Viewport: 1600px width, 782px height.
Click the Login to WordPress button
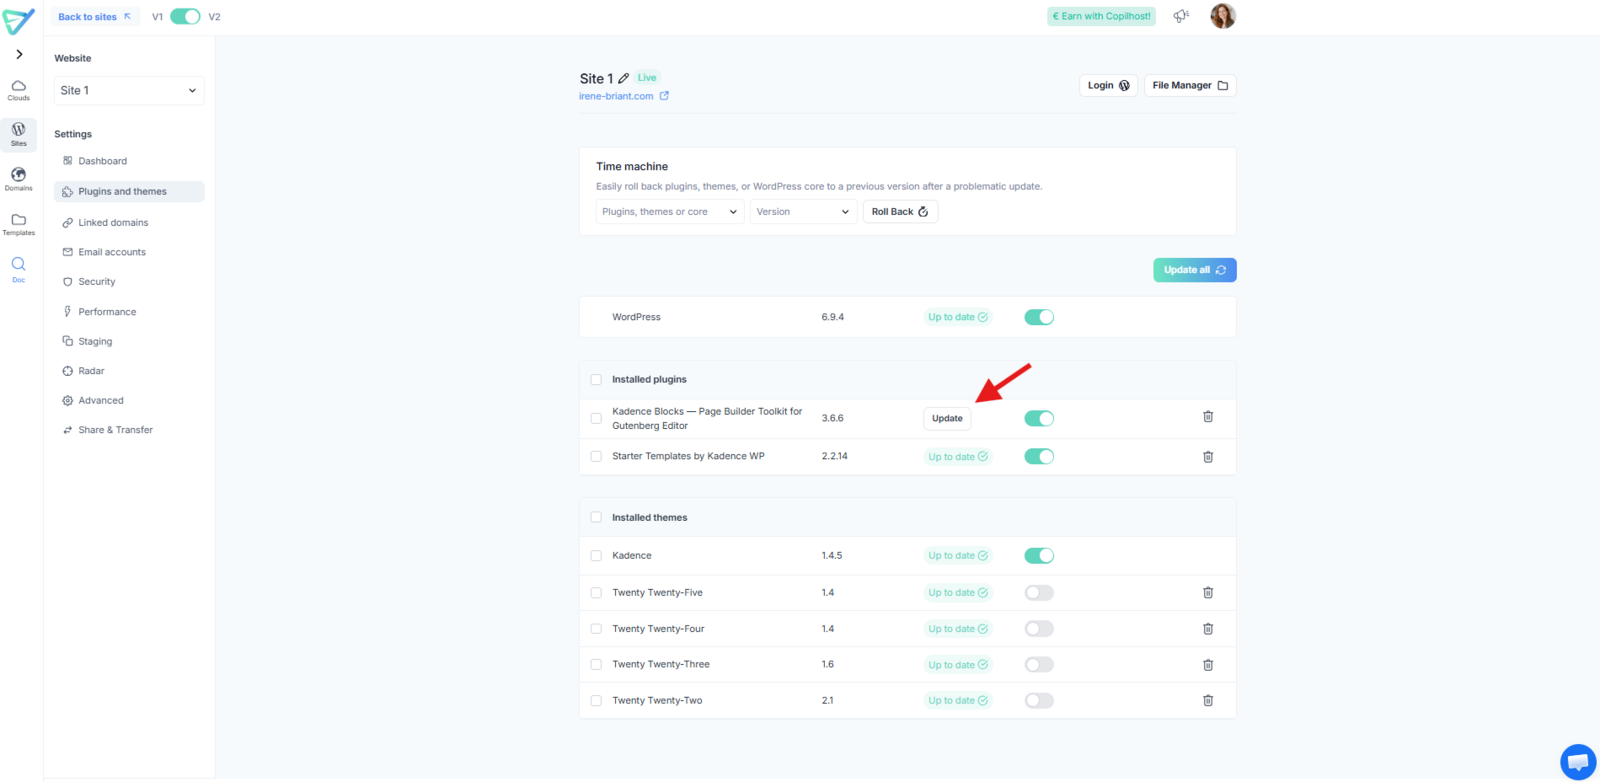point(1108,86)
